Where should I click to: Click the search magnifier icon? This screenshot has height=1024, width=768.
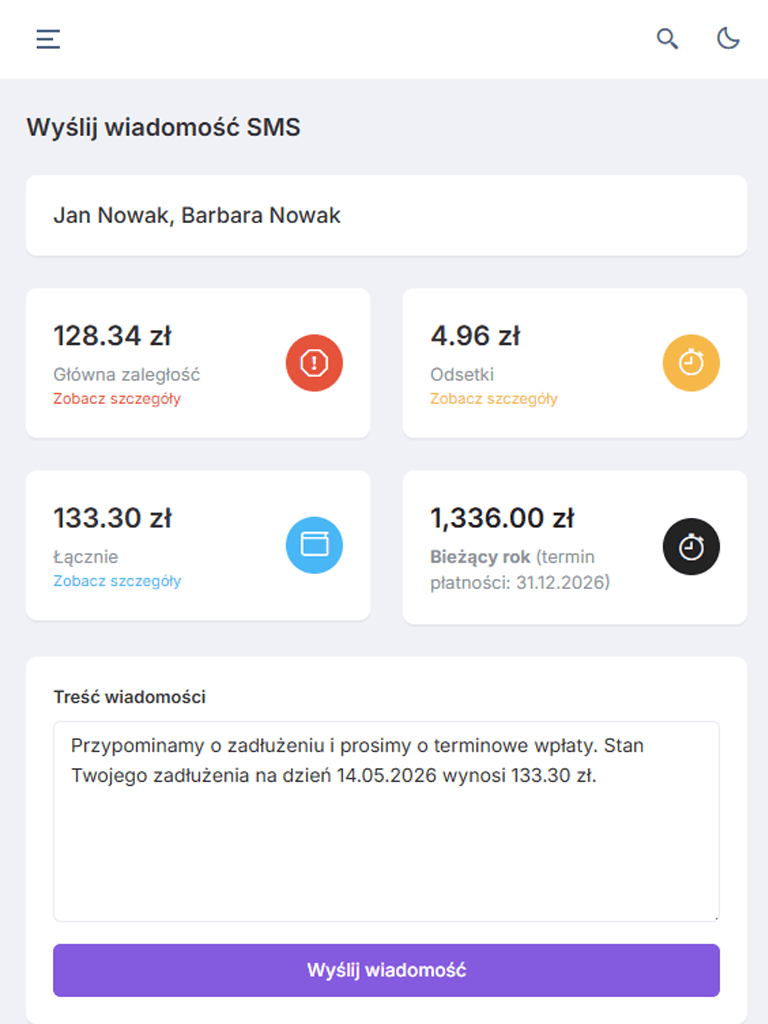pyautogui.click(x=667, y=39)
